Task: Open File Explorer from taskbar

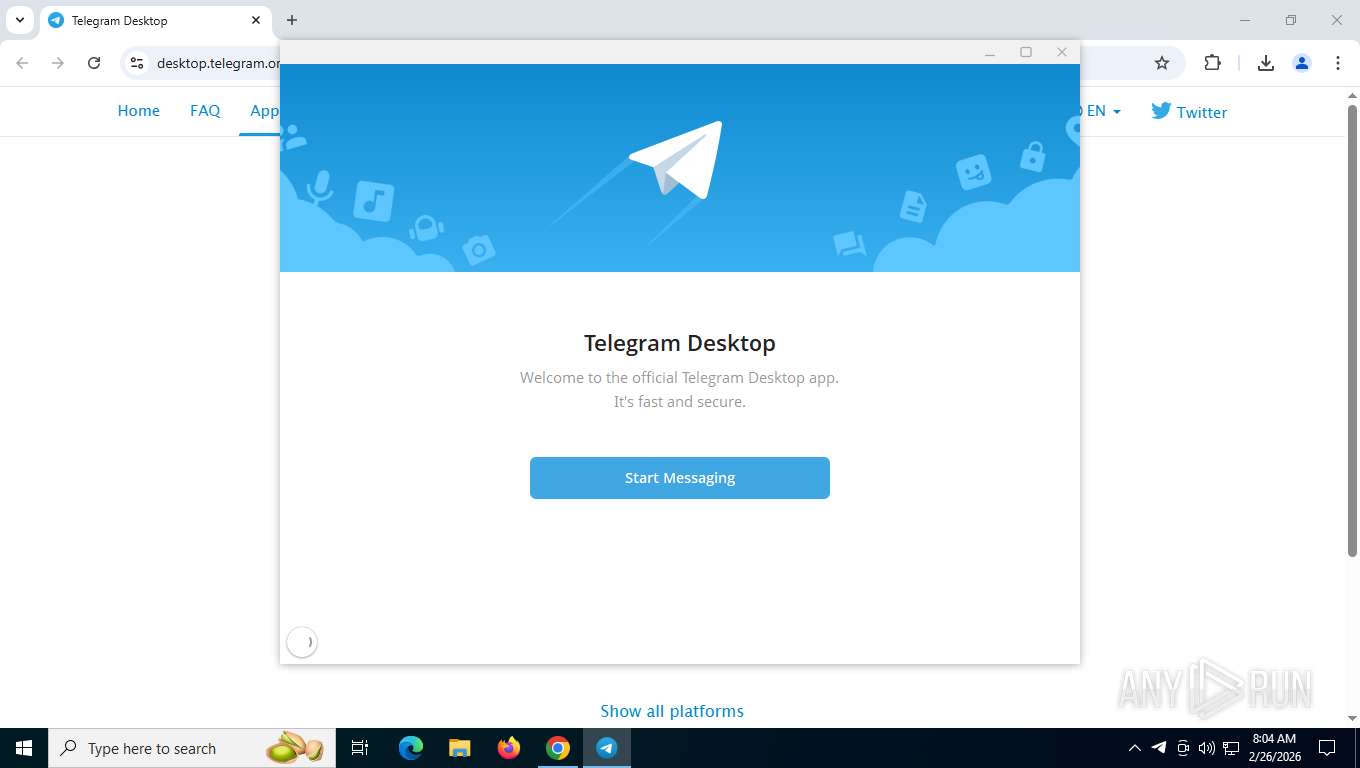Action: [460, 748]
